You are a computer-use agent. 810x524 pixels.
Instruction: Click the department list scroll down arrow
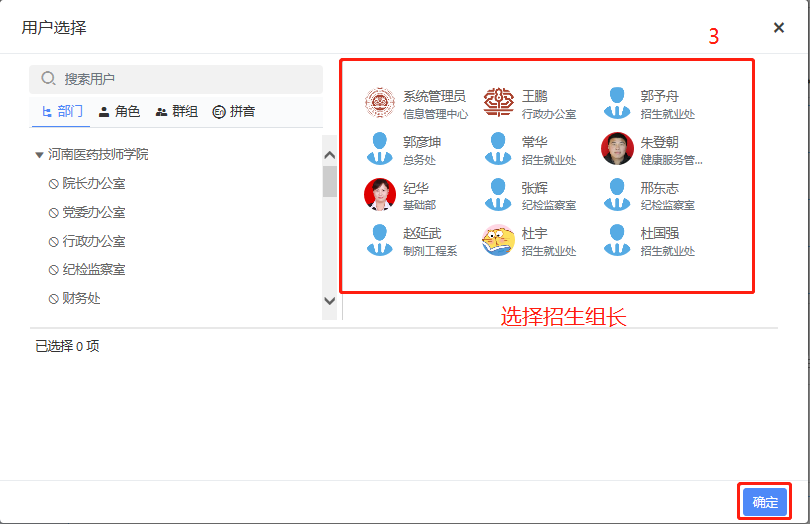tap(330, 301)
